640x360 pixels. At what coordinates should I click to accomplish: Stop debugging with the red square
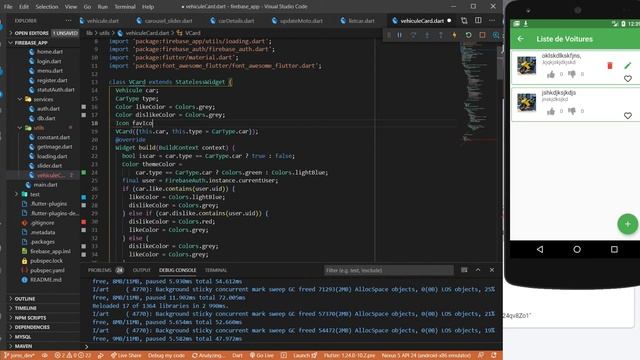(x=482, y=35)
